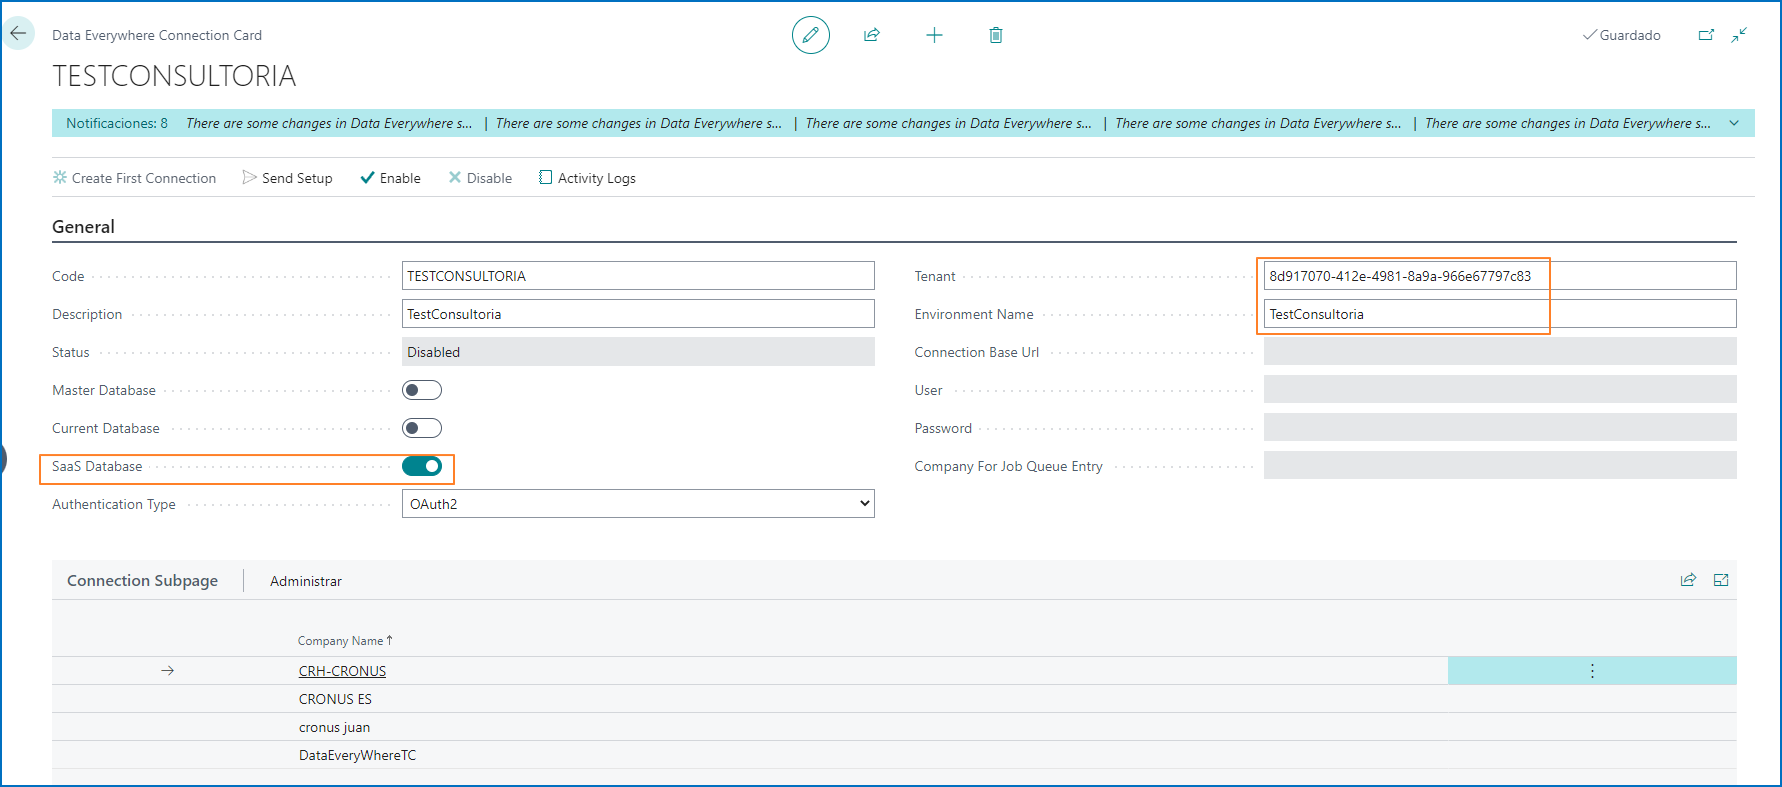Click the pencil edit icon
This screenshot has width=1782, height=787.
tap(811, 35)
